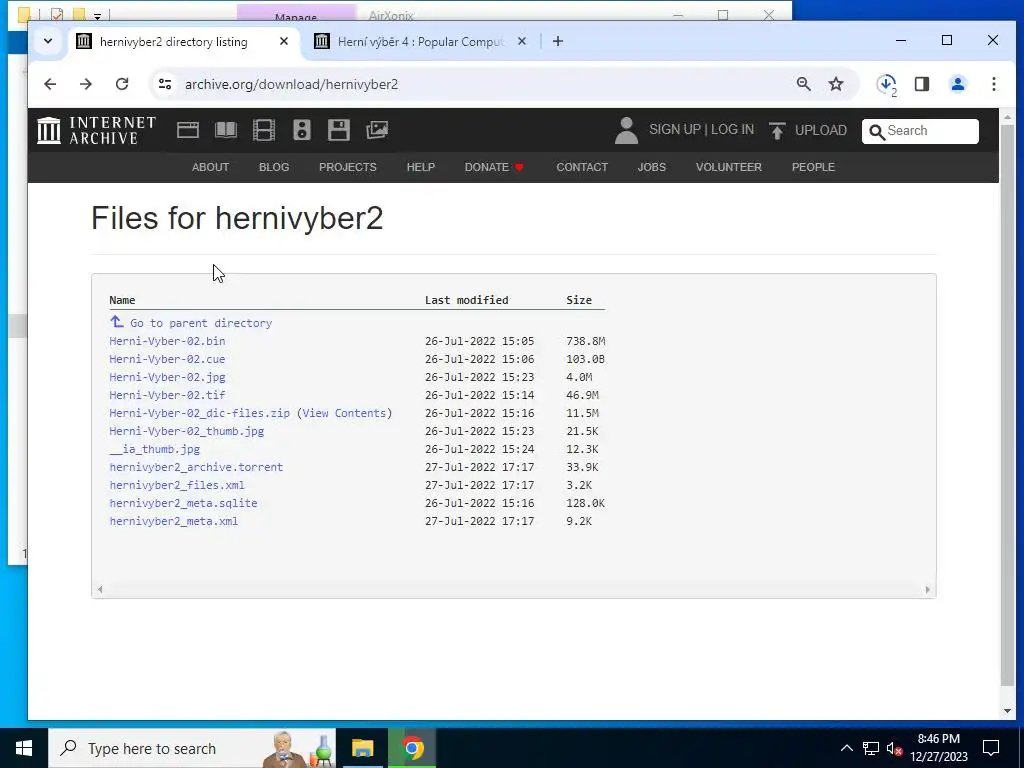Open the notification center icon
The width and height of the screenshot is (1024, 768).
click(x=991, y=748)
